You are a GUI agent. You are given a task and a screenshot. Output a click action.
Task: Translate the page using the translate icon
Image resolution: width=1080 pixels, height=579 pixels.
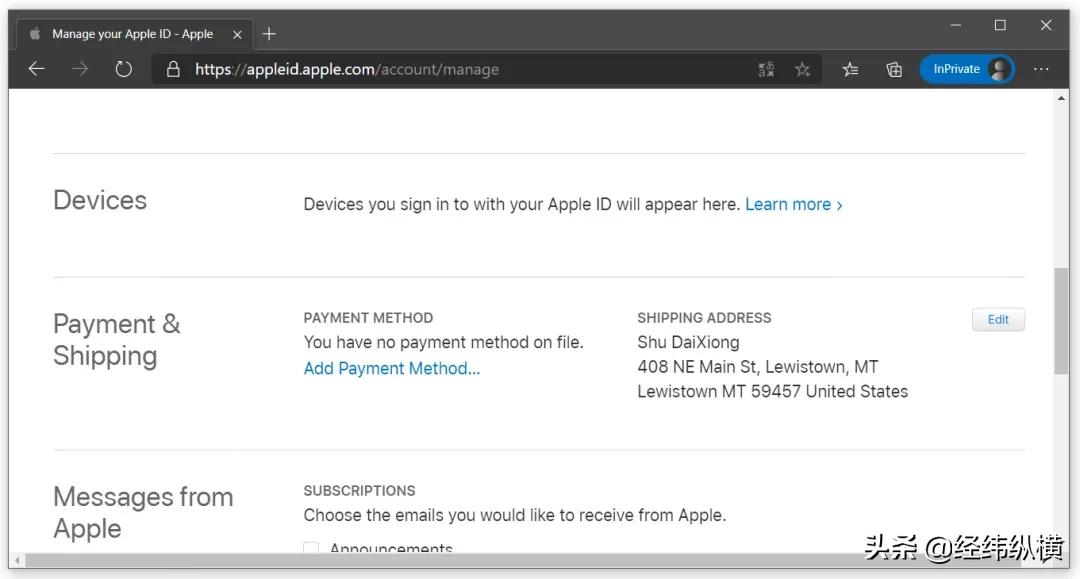pos(766,69)
